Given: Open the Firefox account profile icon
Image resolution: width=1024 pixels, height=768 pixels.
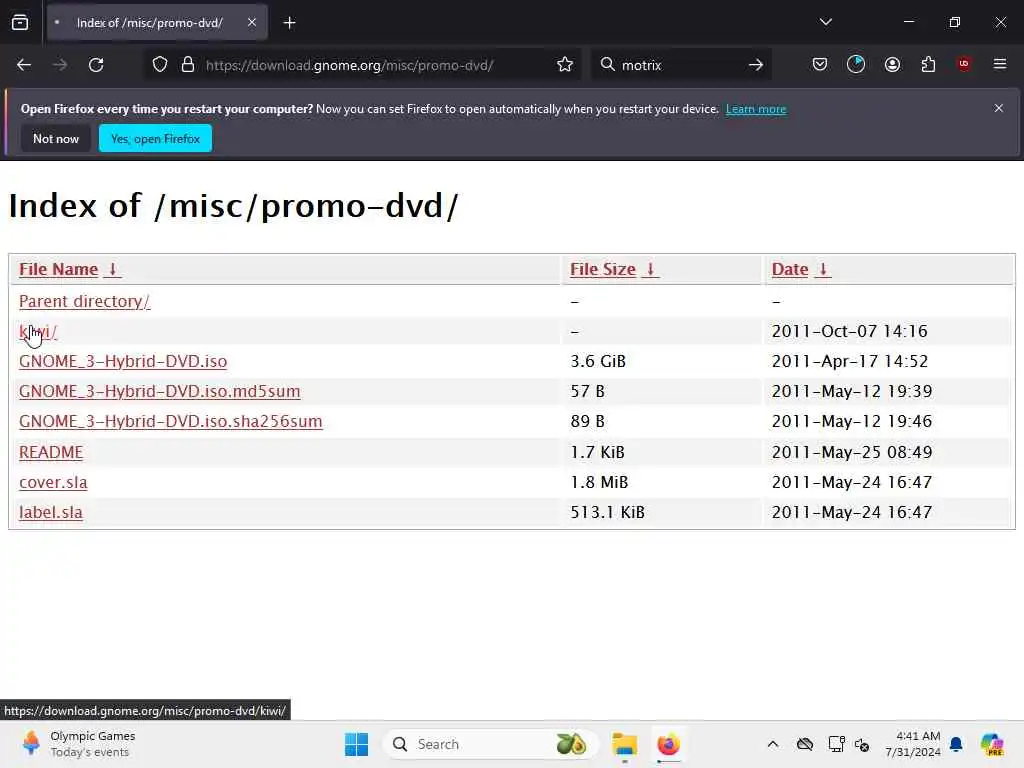Looking at the screenshot, I should coord(892,64).
